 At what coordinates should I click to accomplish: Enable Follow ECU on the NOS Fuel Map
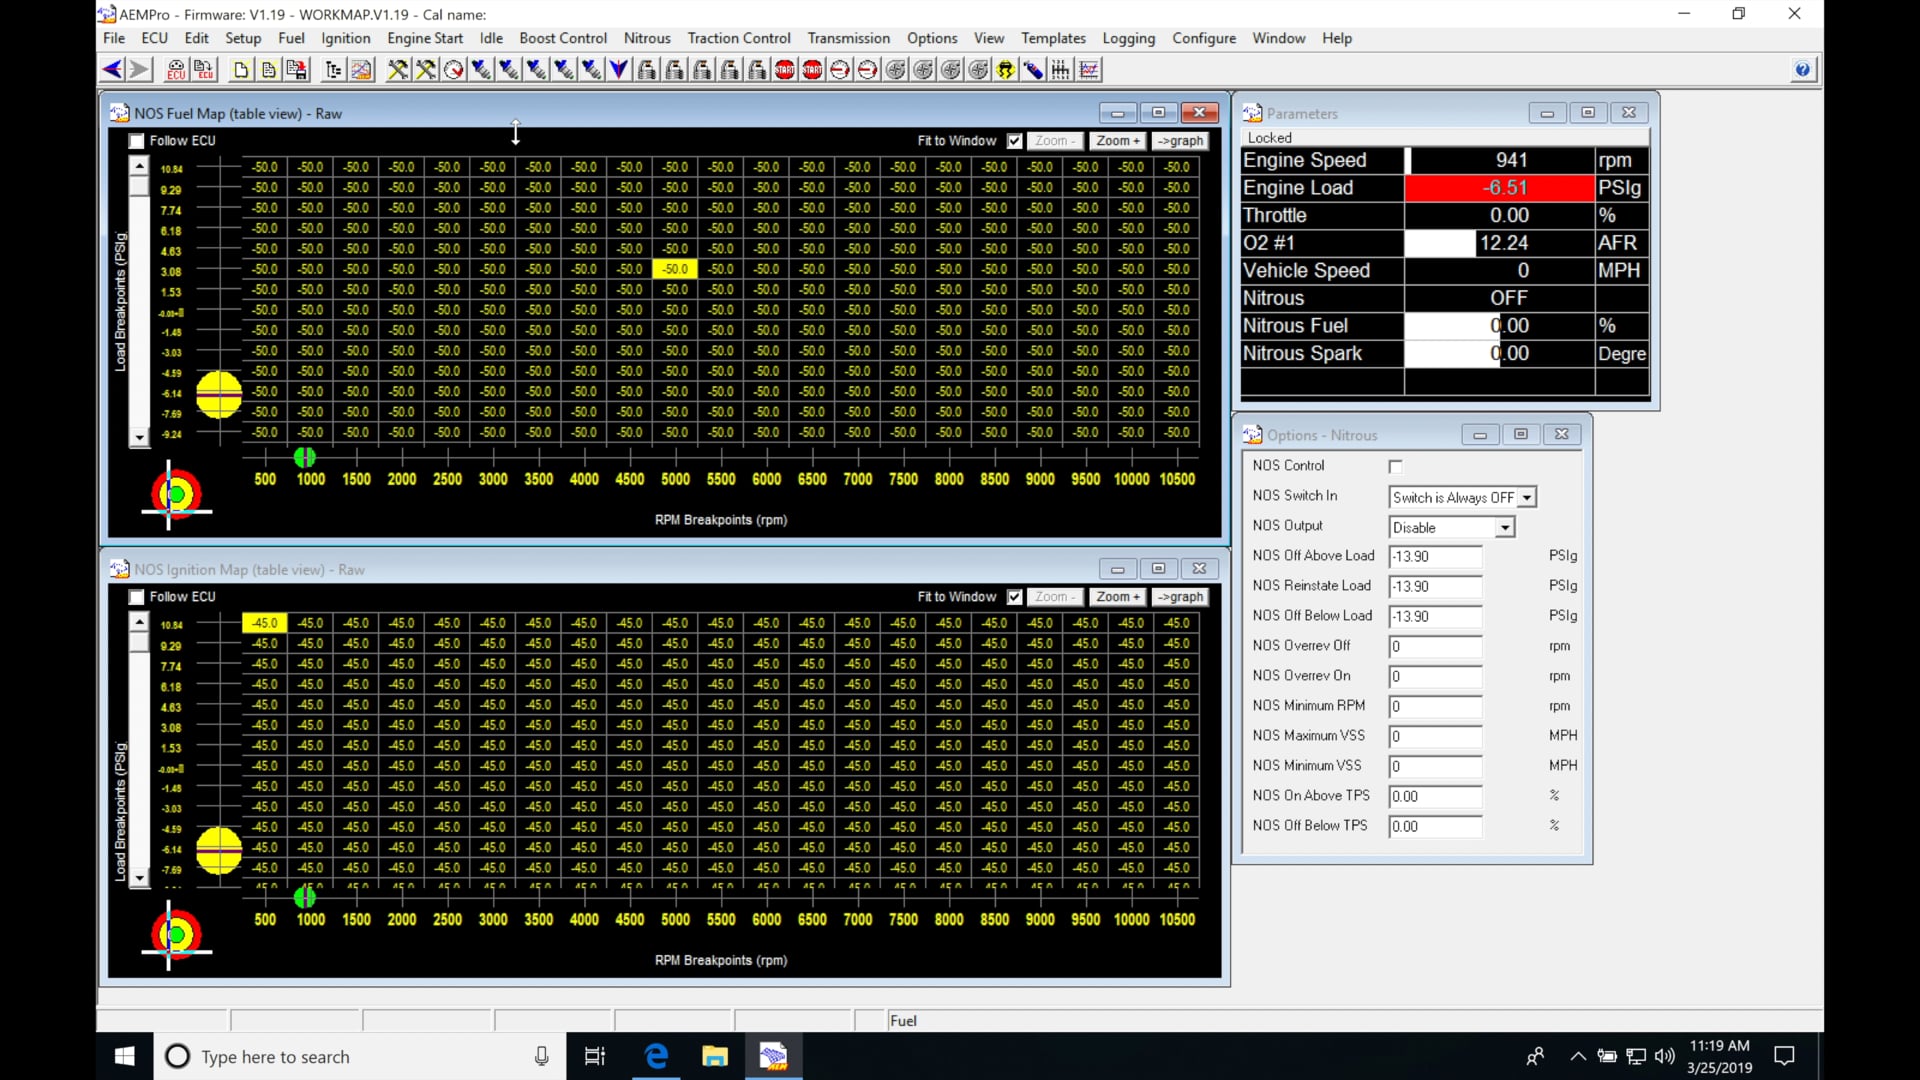[136, 141]
